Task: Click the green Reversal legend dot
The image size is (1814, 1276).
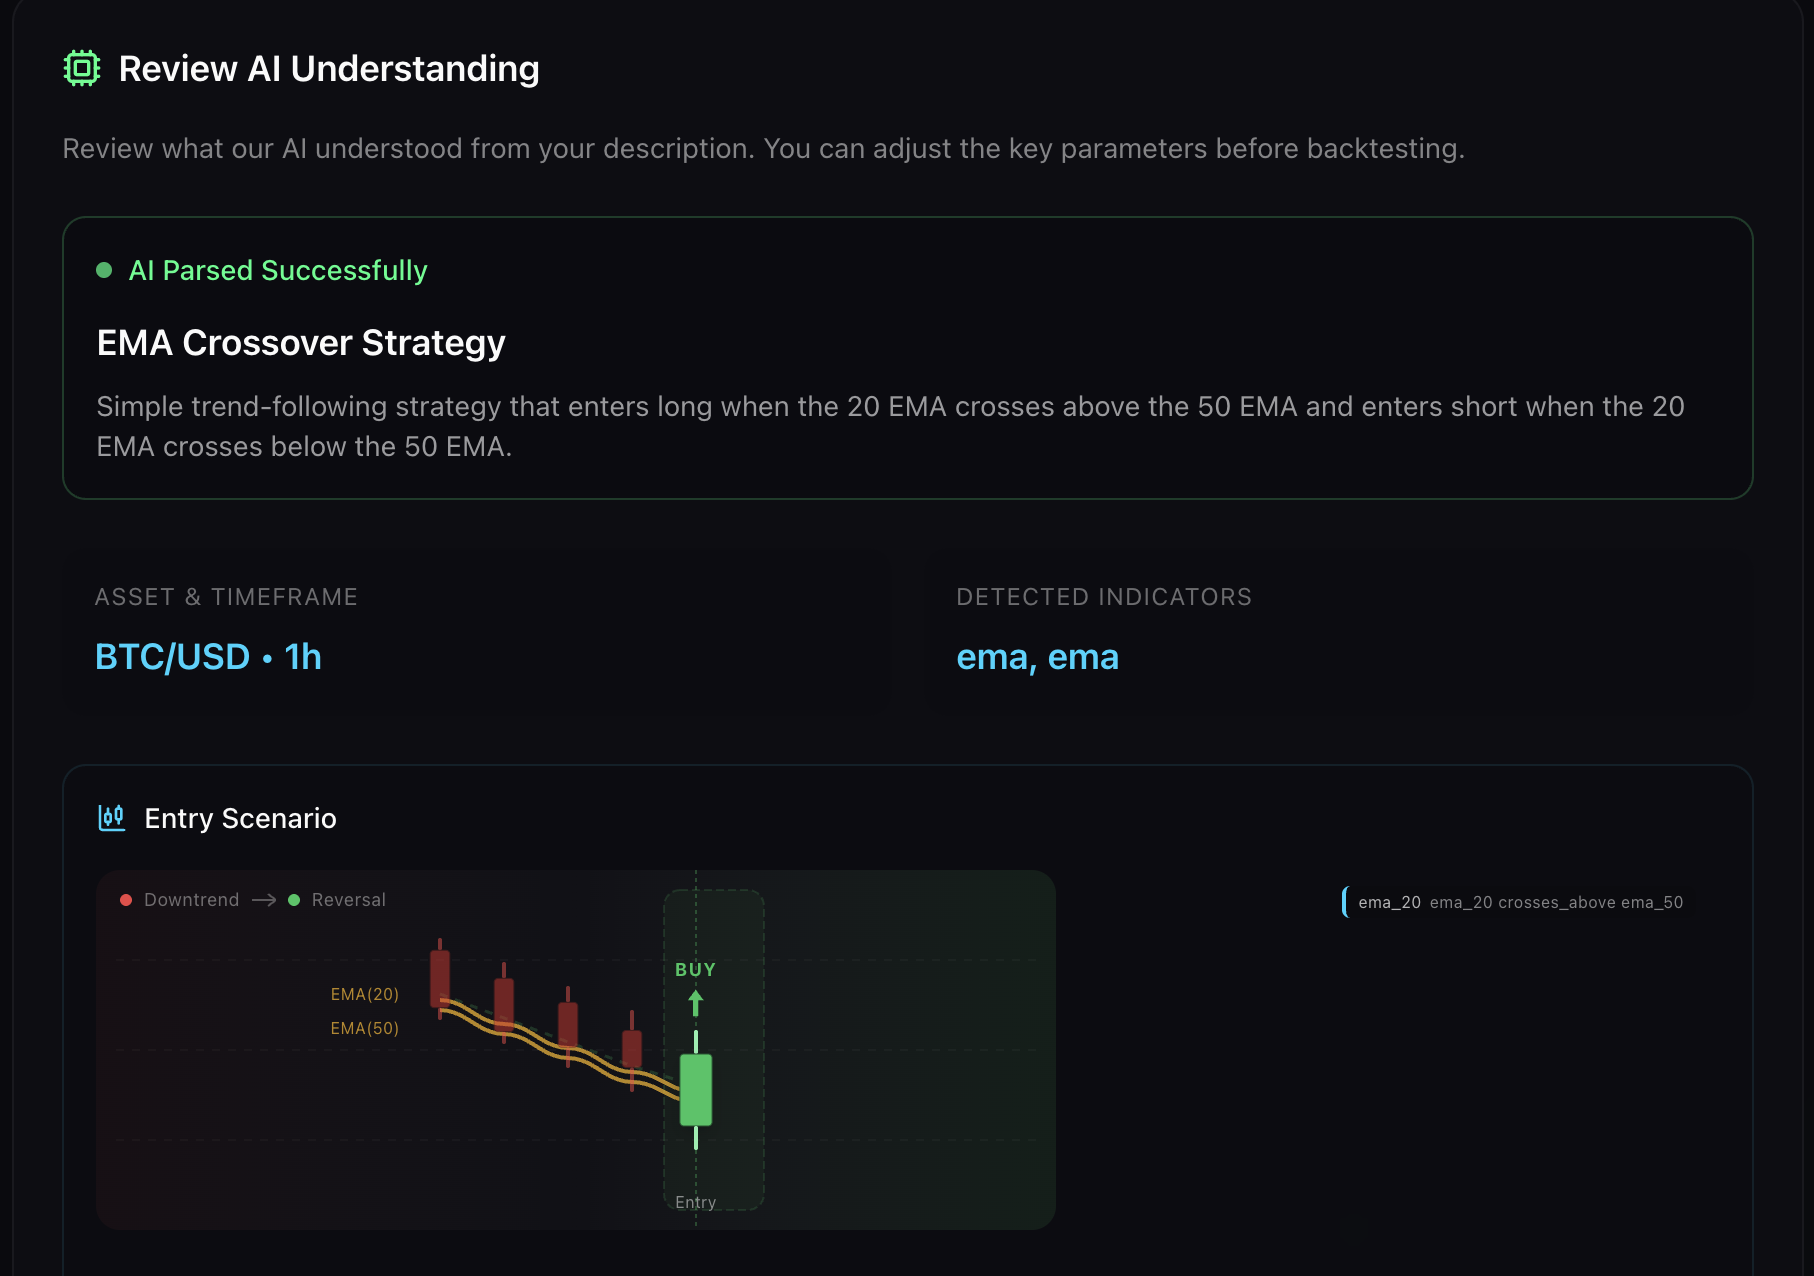Action: pyautogui.click(x=294, y=900)
